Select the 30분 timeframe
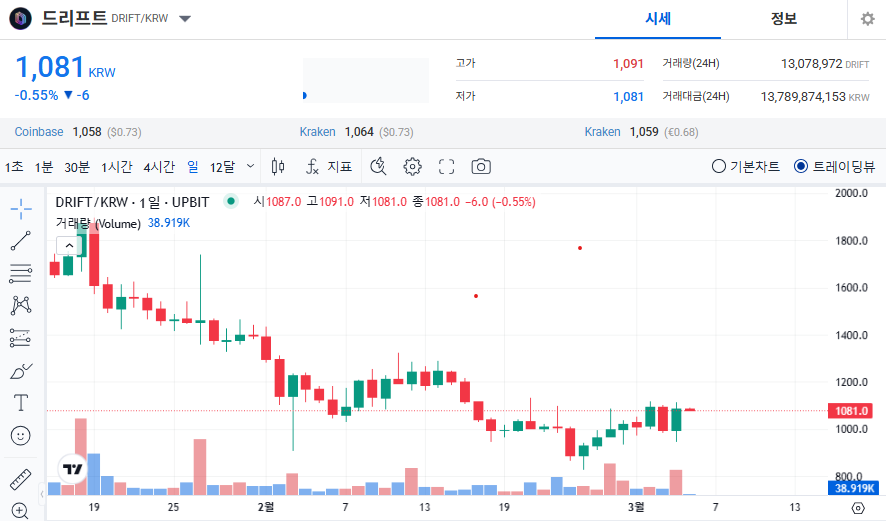The width and height of the screenshot is (886, 521). tap(77, 167)
